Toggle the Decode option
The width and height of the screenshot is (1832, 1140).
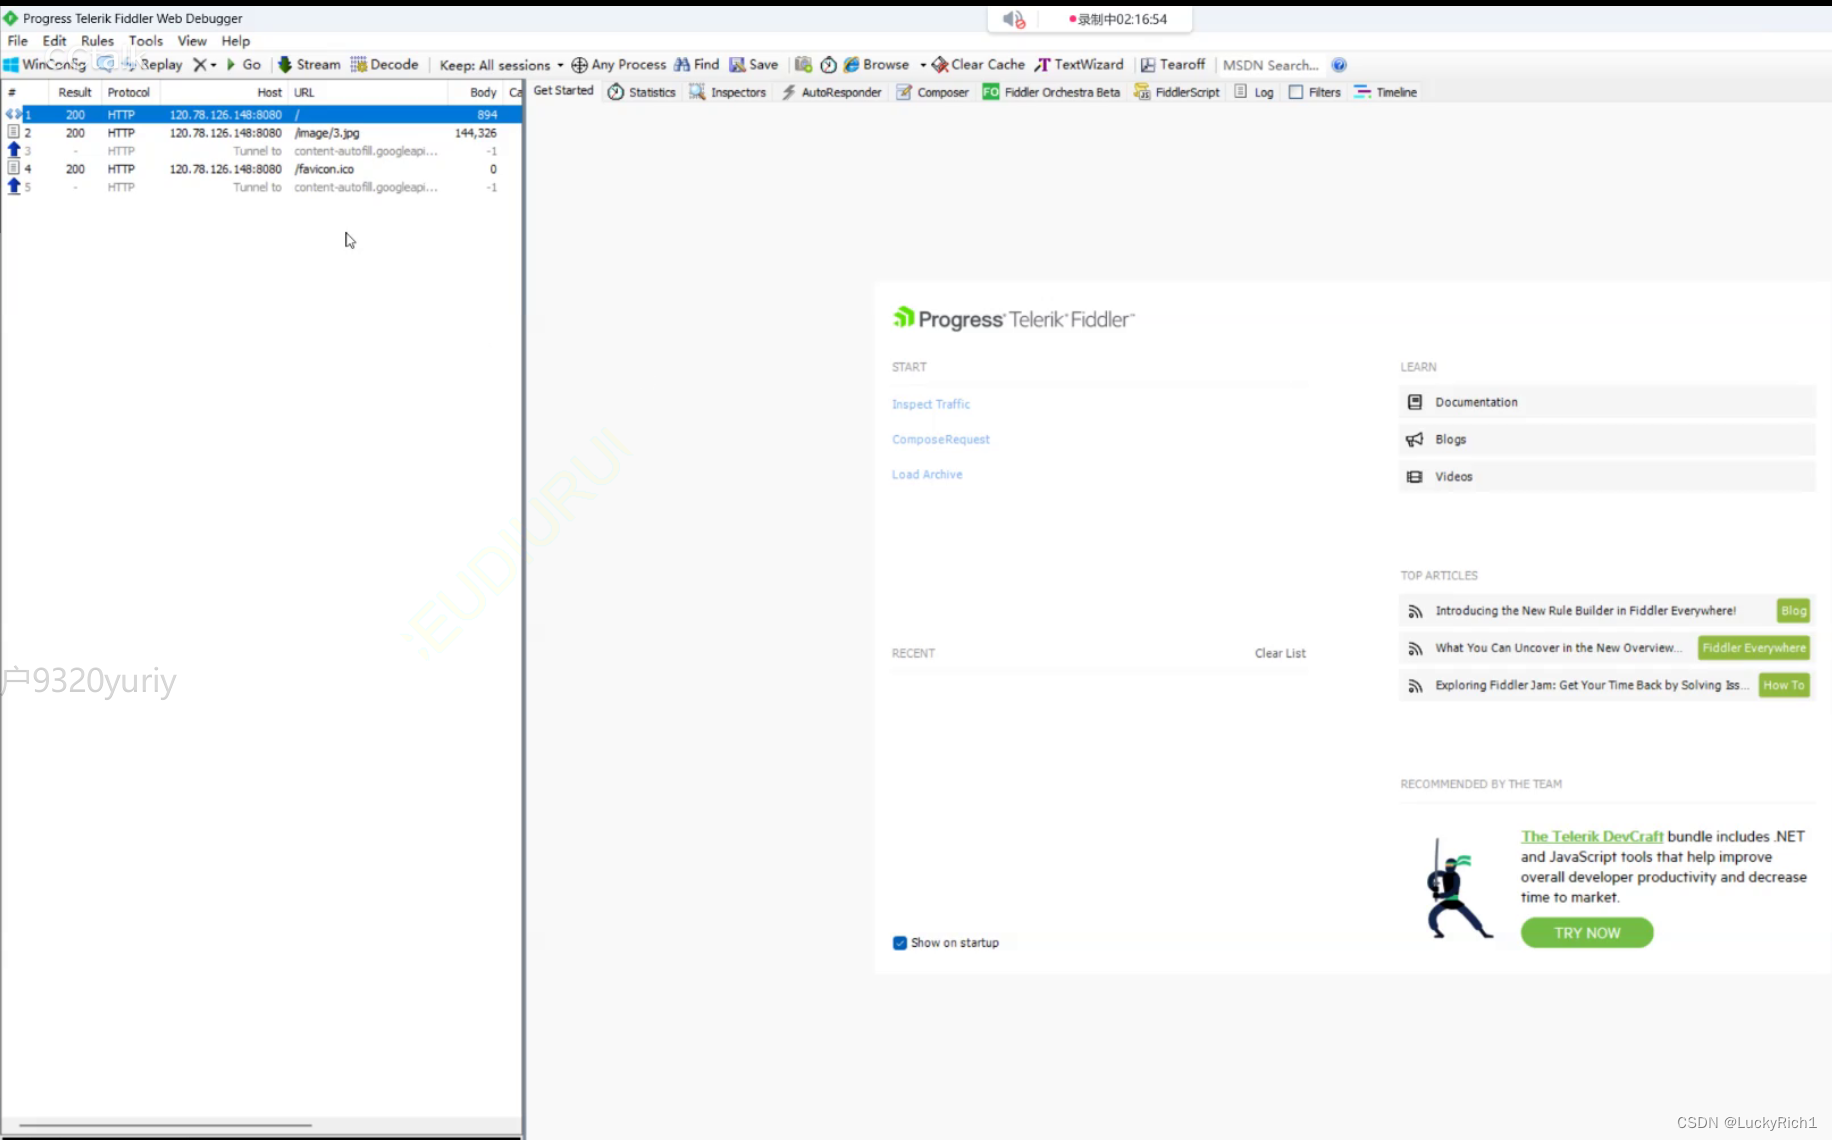click(384, 64)
